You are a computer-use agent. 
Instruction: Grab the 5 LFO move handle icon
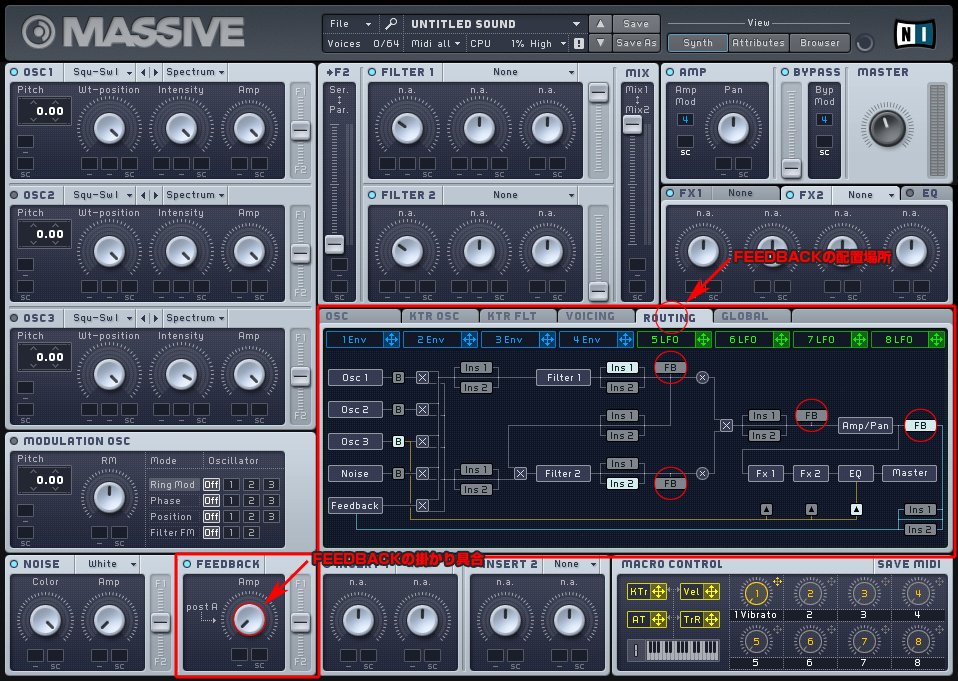tap(703, 340)
